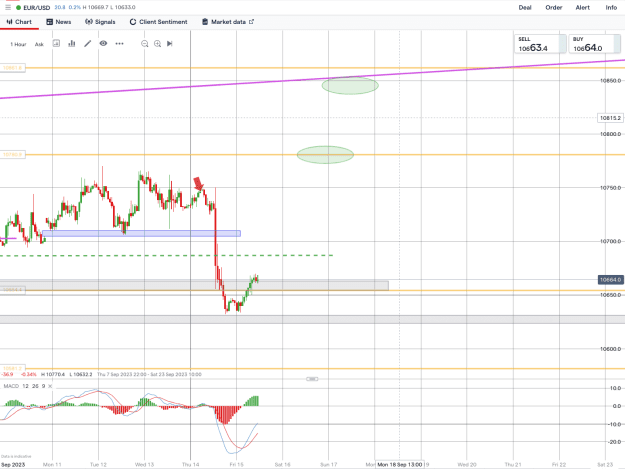The width and height of the screenshot is (625, 469).
Task: Jump to latest candle
Action: coord(170,44)
